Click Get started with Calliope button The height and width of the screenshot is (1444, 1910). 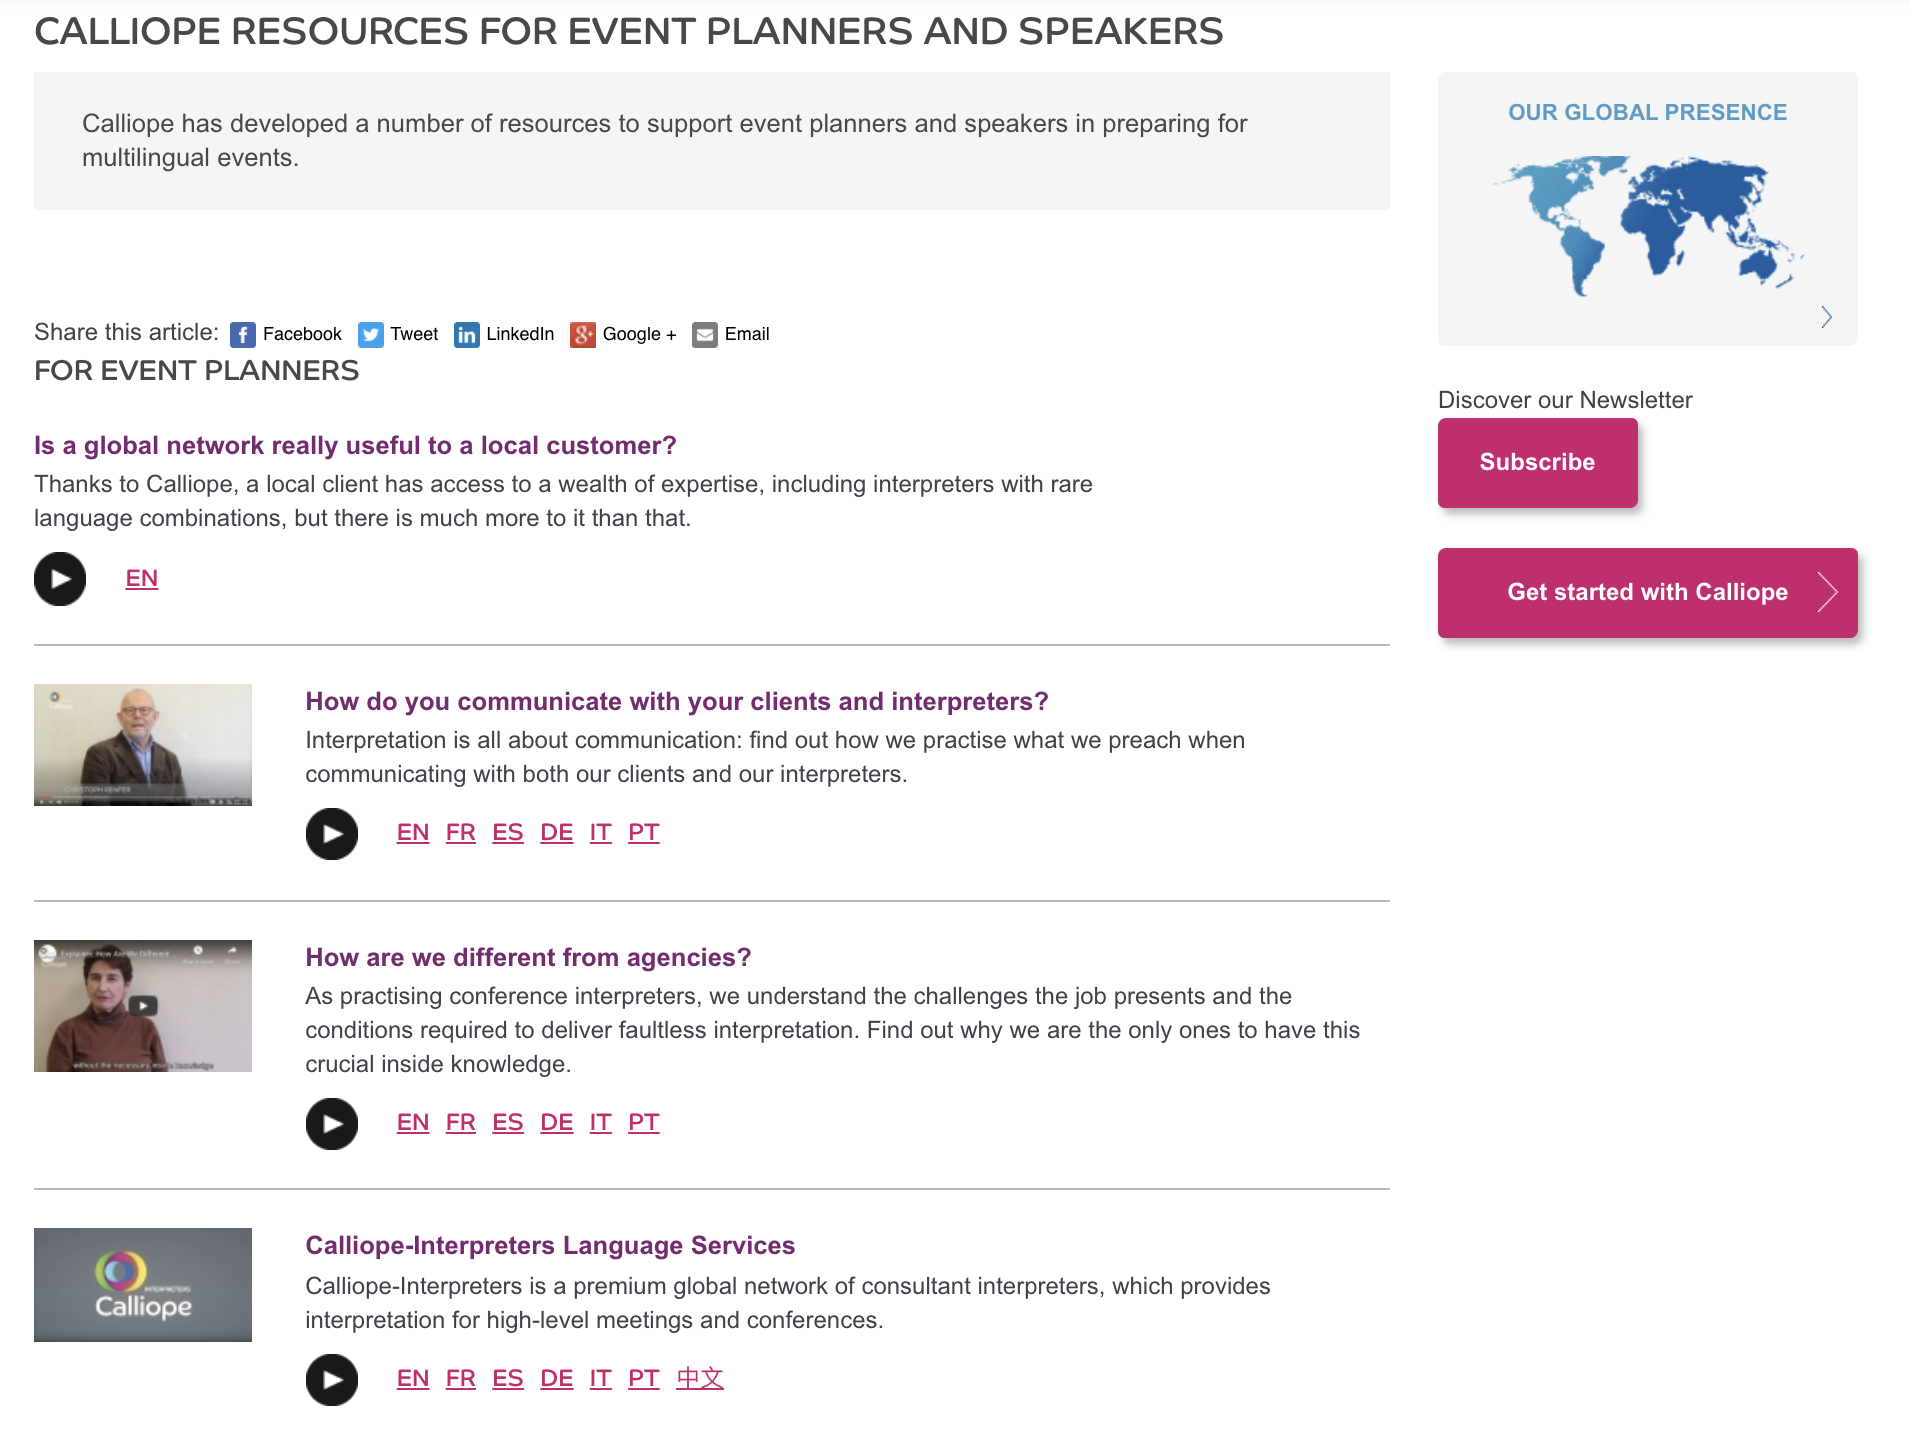(1647, 592)
